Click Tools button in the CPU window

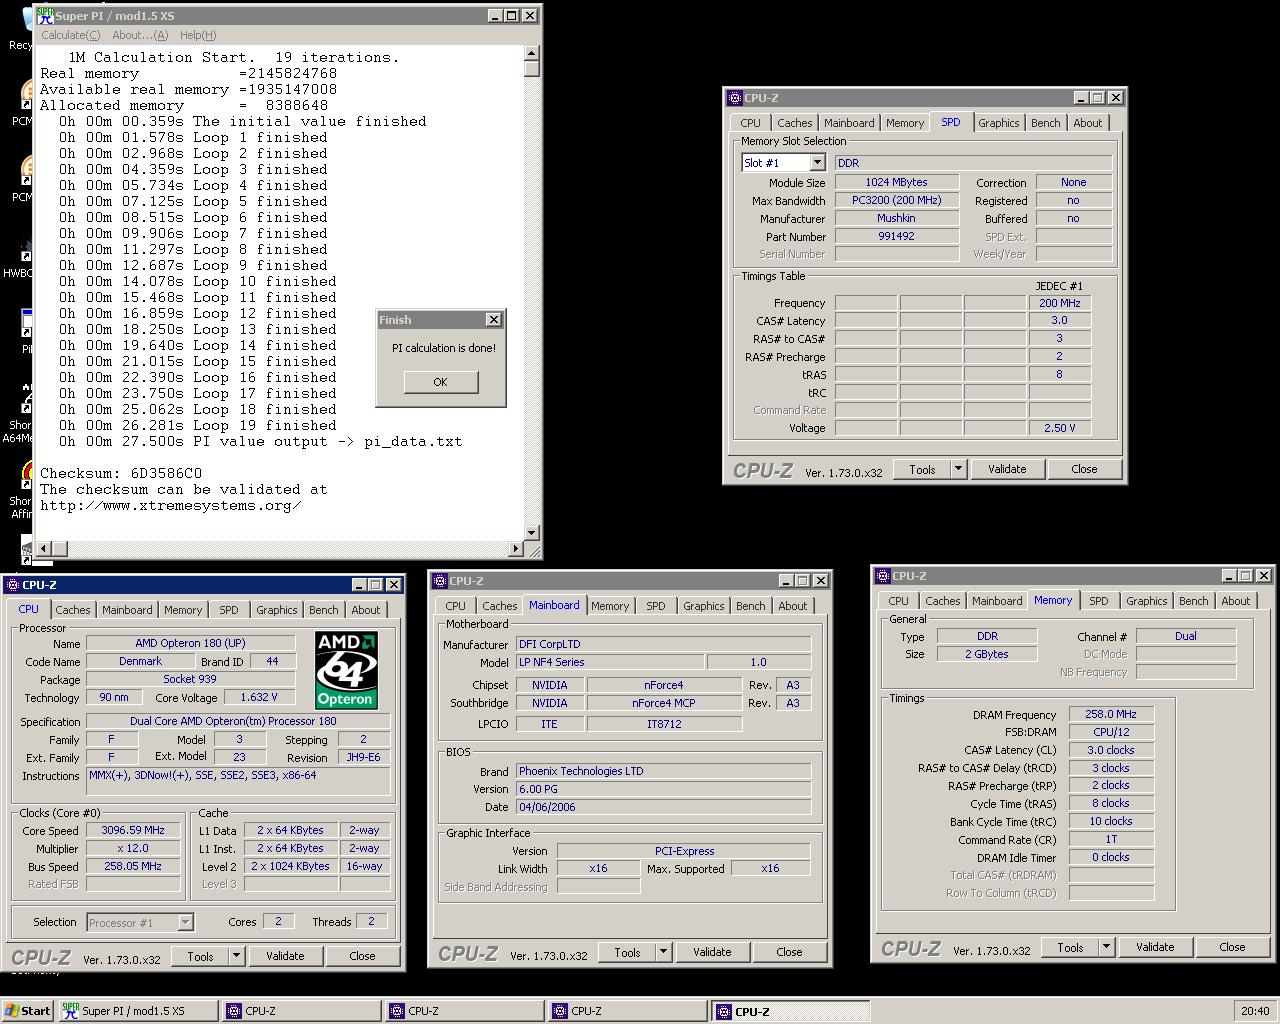[x=200, y=956]
